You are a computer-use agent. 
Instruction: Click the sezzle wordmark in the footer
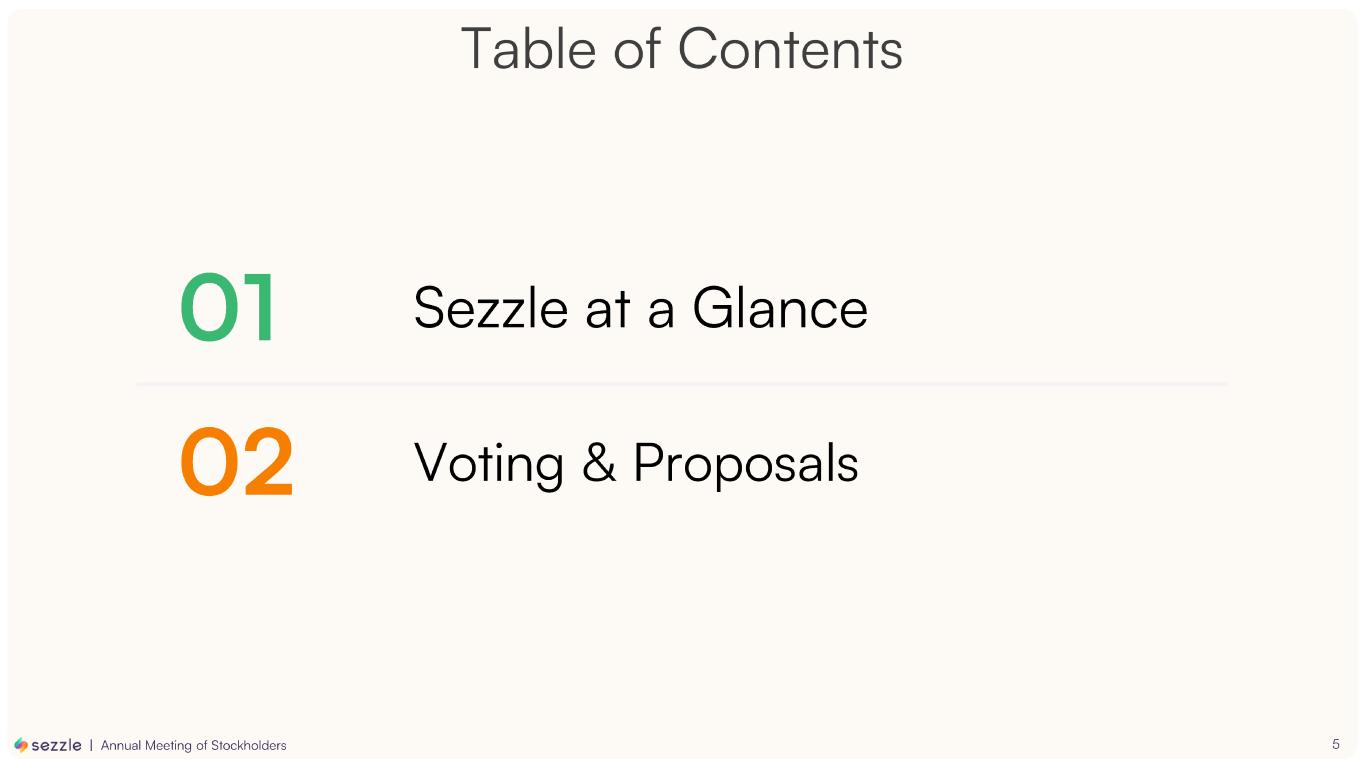click(x=57, y=745)
